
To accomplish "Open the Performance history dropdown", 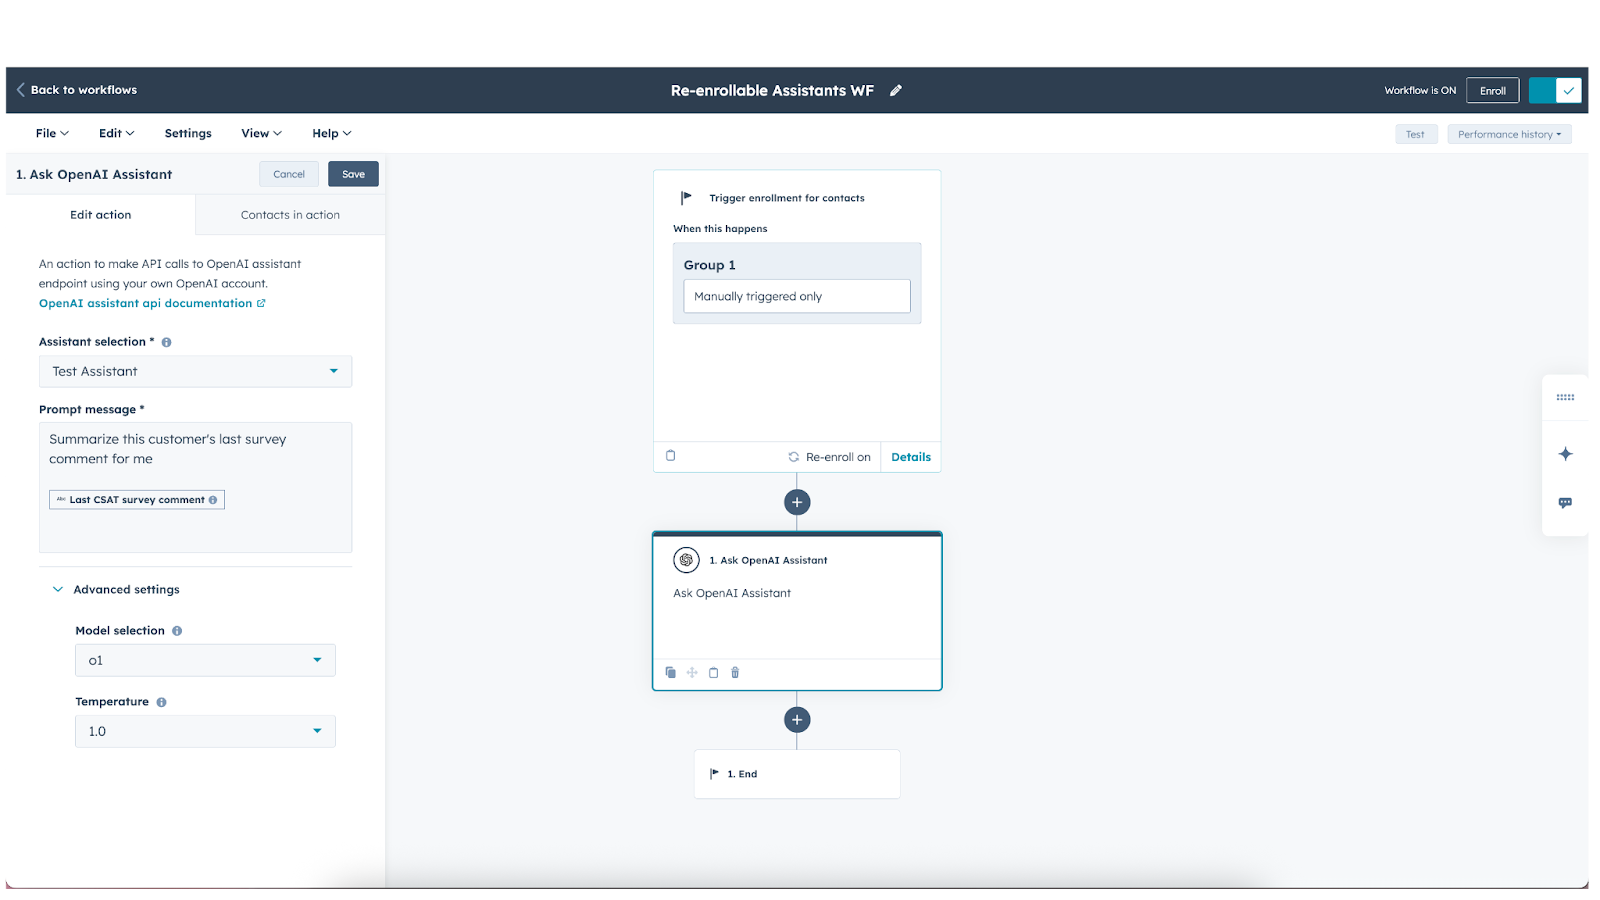I will [1509, 134].
